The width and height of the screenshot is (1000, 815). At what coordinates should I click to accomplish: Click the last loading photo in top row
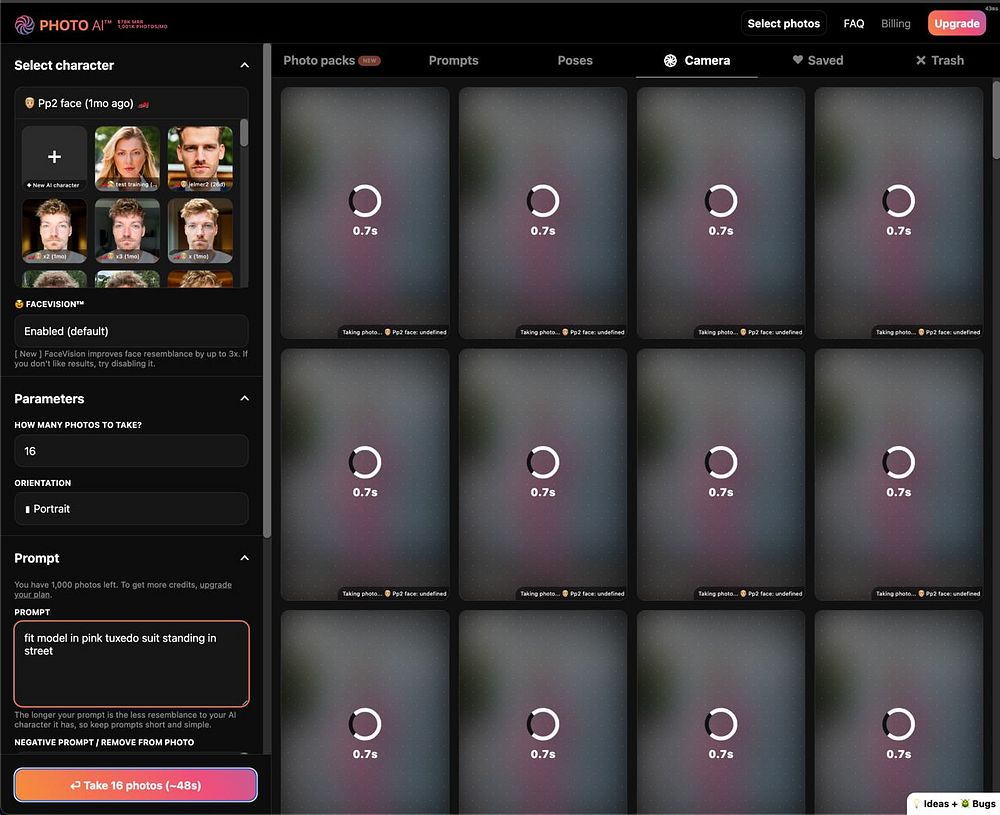(x=899, y=213)
